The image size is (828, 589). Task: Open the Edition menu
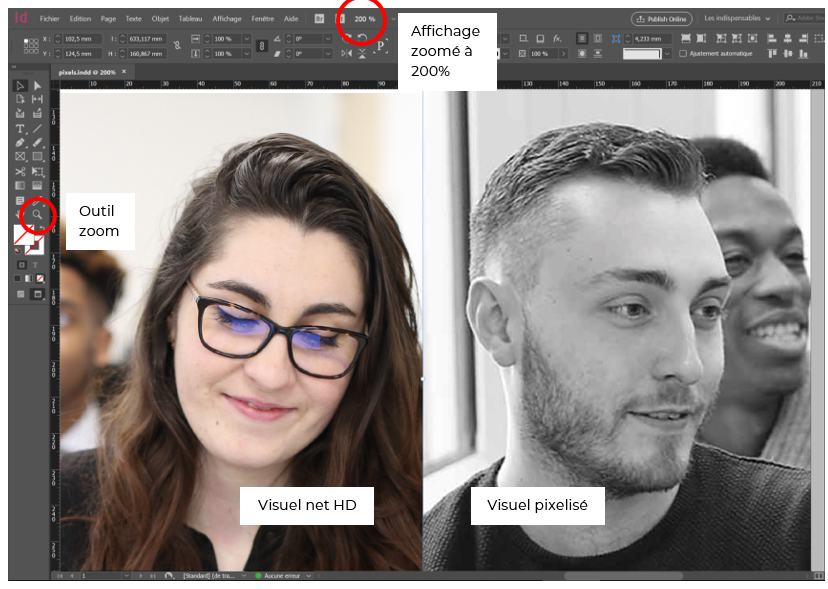coord(80,18)
